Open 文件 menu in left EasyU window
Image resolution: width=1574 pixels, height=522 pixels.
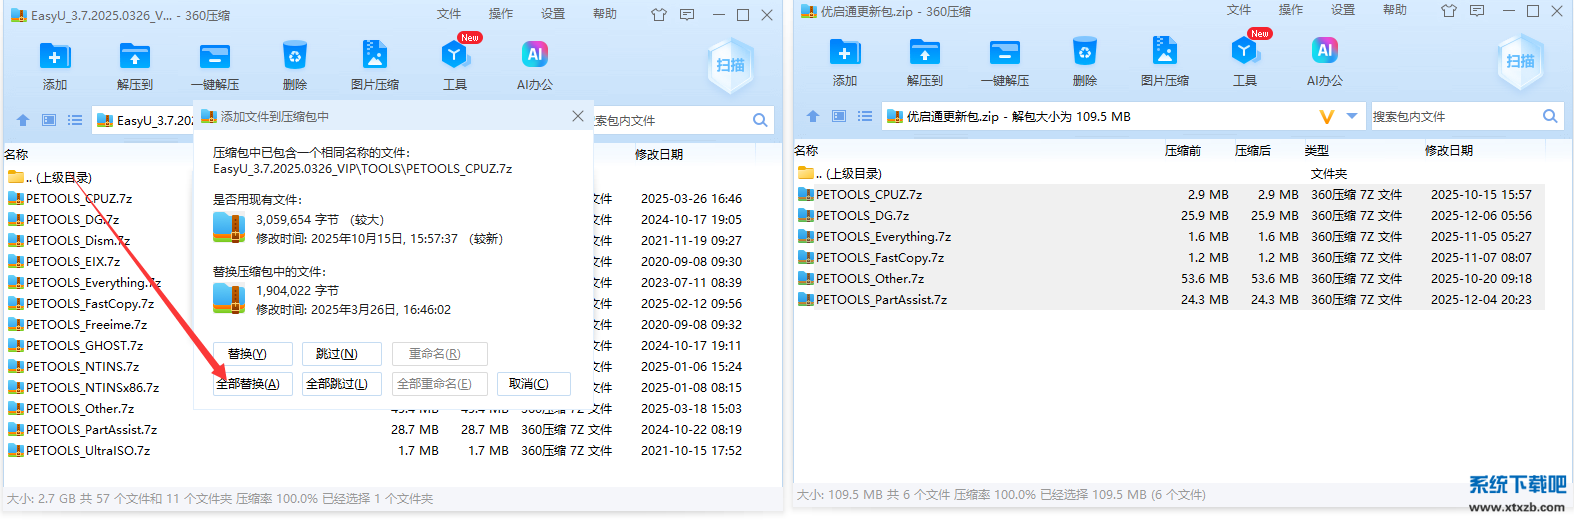(449, 14)
